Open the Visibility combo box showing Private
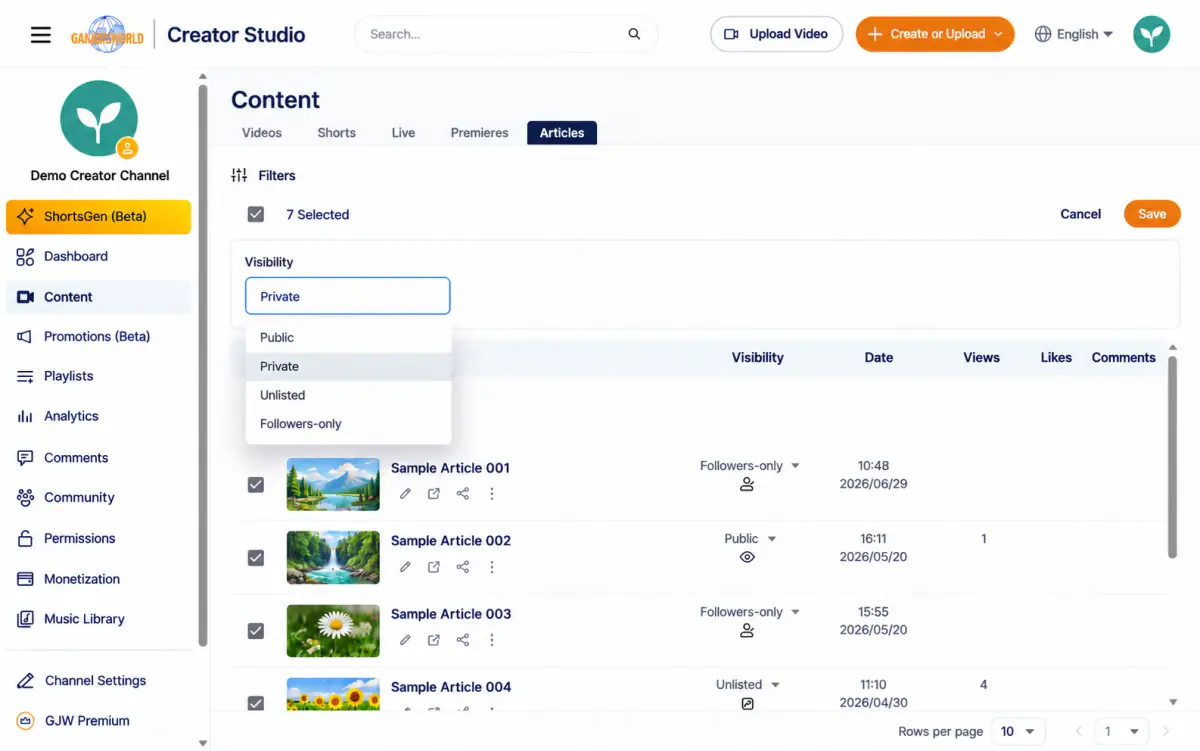This screenshot has width=1200, height=751. (348, 297)
